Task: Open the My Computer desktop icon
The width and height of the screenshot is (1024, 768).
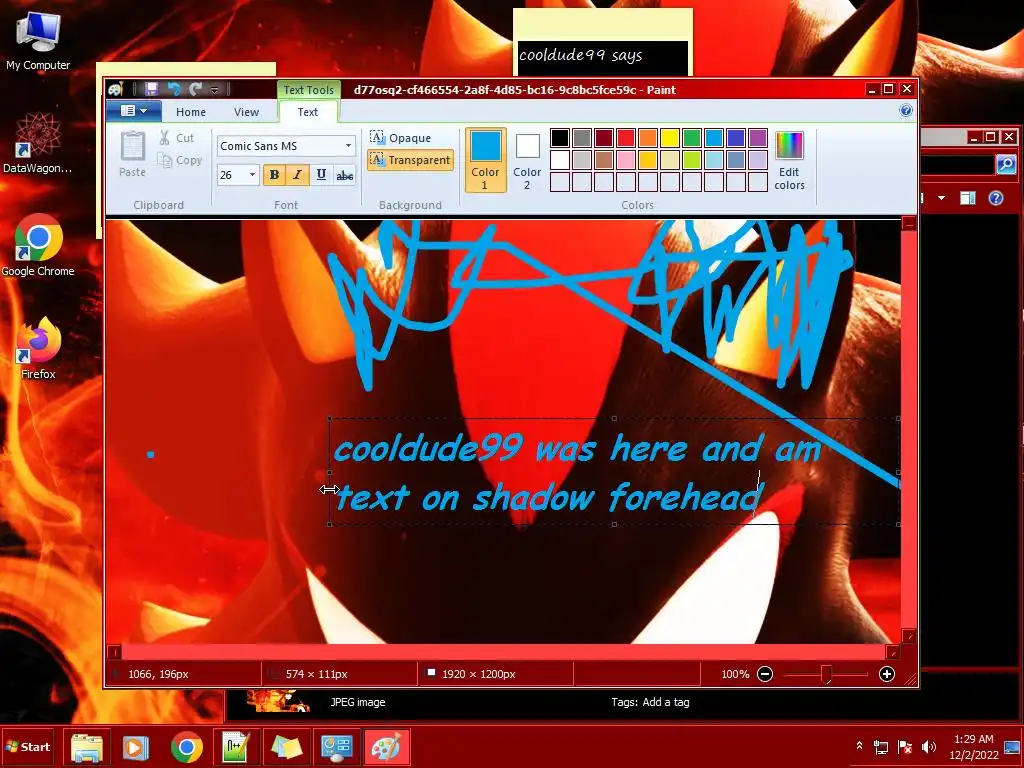Action: (38, 40)
